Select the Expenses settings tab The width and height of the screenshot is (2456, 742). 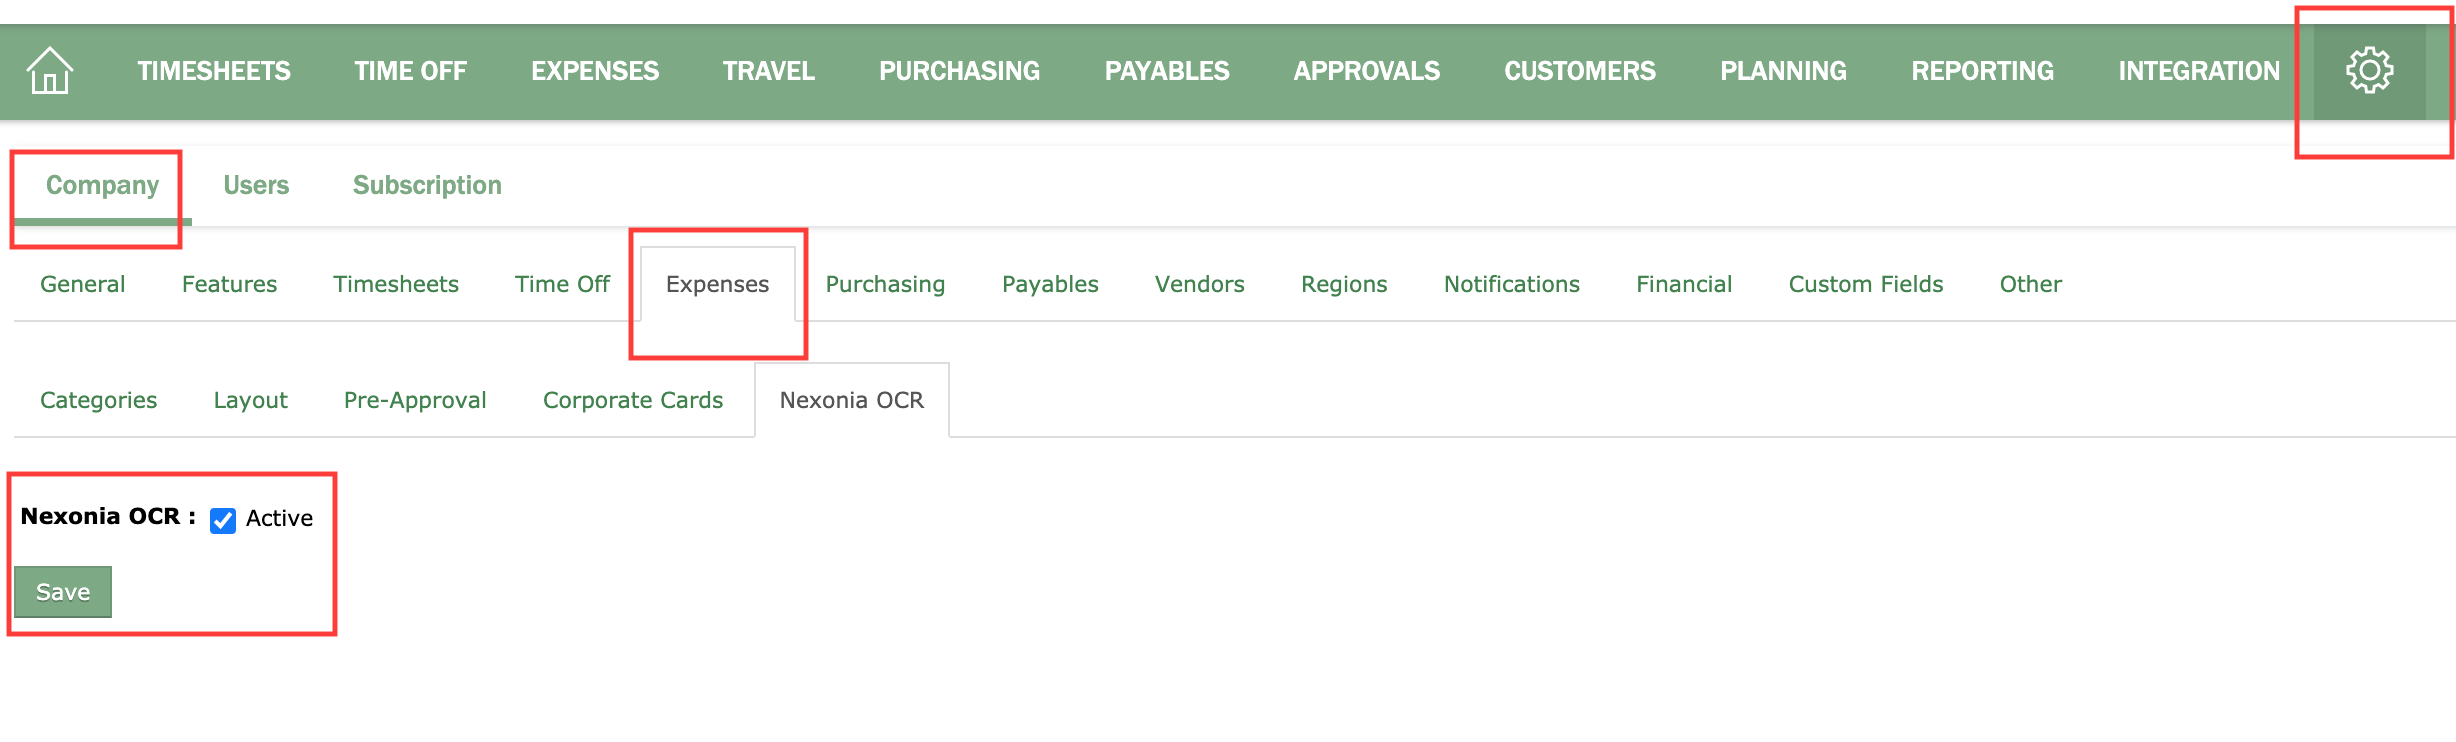pyautogui.click(x=718, y=284)
